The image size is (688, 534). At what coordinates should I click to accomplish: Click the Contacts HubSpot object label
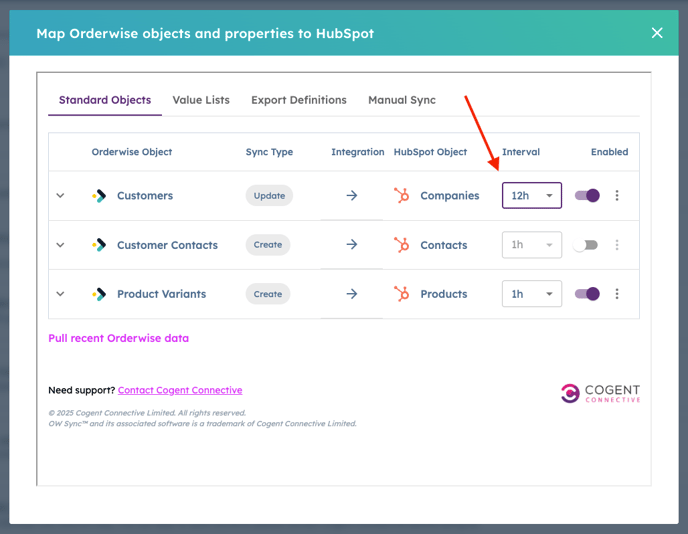pyautogui.click(x=444, y=245)
